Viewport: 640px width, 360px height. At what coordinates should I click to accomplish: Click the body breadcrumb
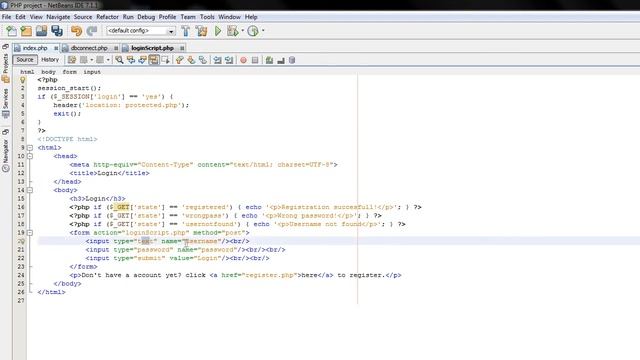[x=48, y=72]
